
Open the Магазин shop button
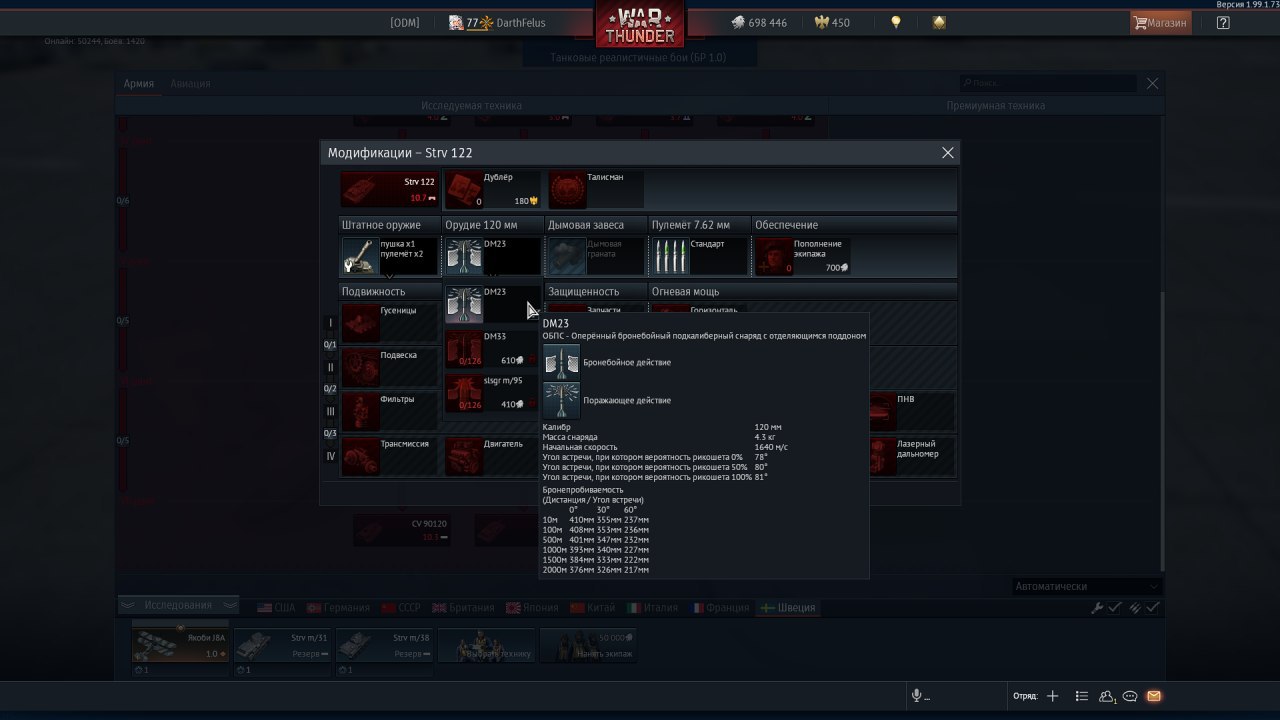[1160, 22]
